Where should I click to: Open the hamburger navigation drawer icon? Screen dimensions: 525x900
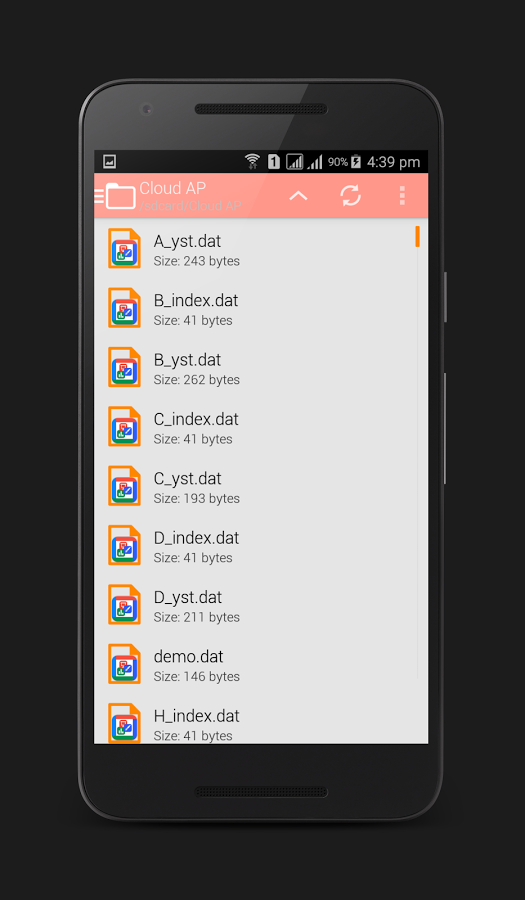click(x=99, y=196)
